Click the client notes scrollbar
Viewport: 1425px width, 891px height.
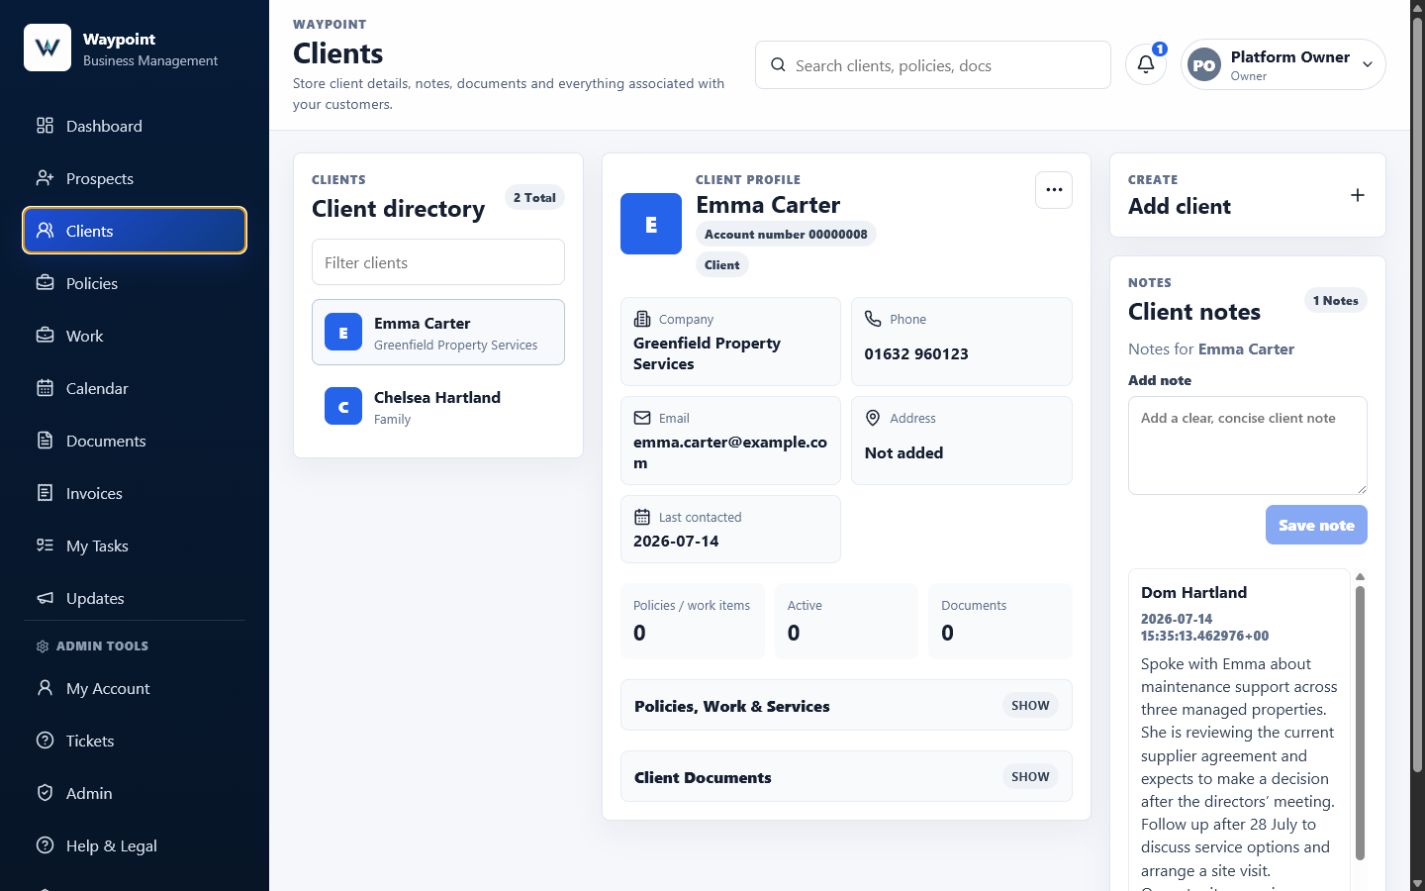[1360, 722]
